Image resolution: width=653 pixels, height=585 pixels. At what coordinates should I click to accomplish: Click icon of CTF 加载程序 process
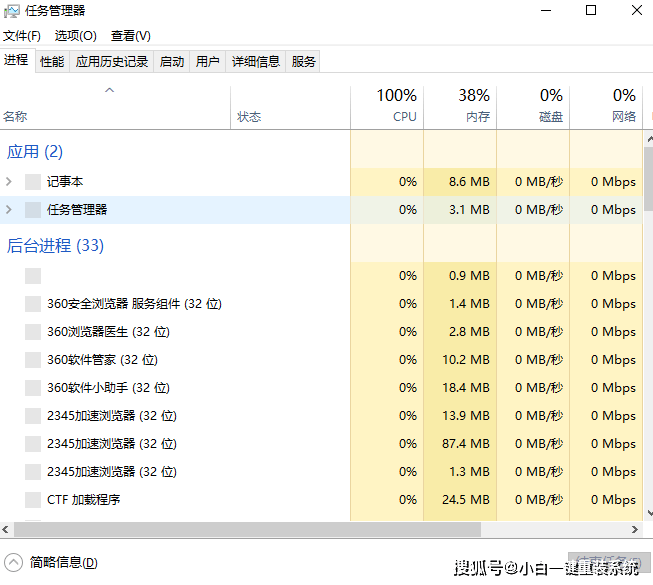[x=33, y=500]
